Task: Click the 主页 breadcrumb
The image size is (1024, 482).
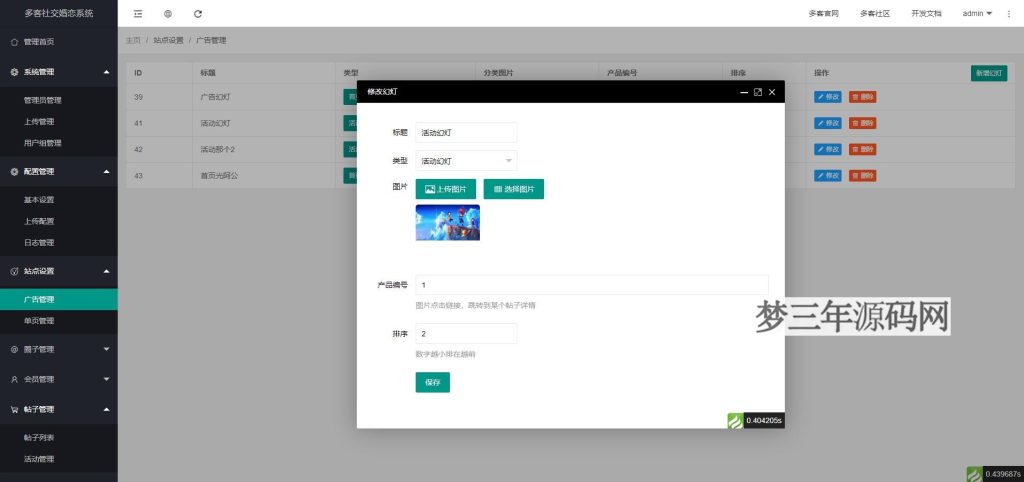Action: (x=133, y=40)
